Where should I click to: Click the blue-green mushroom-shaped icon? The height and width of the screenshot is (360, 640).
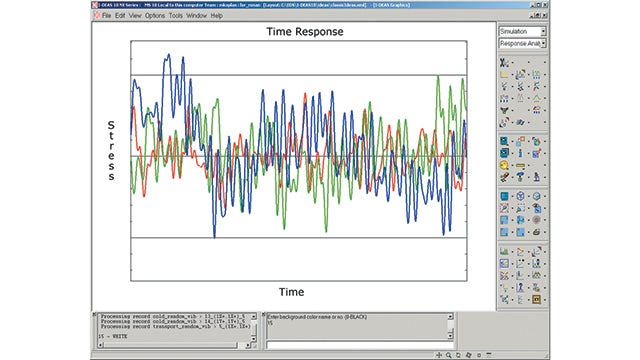(520, 177)
